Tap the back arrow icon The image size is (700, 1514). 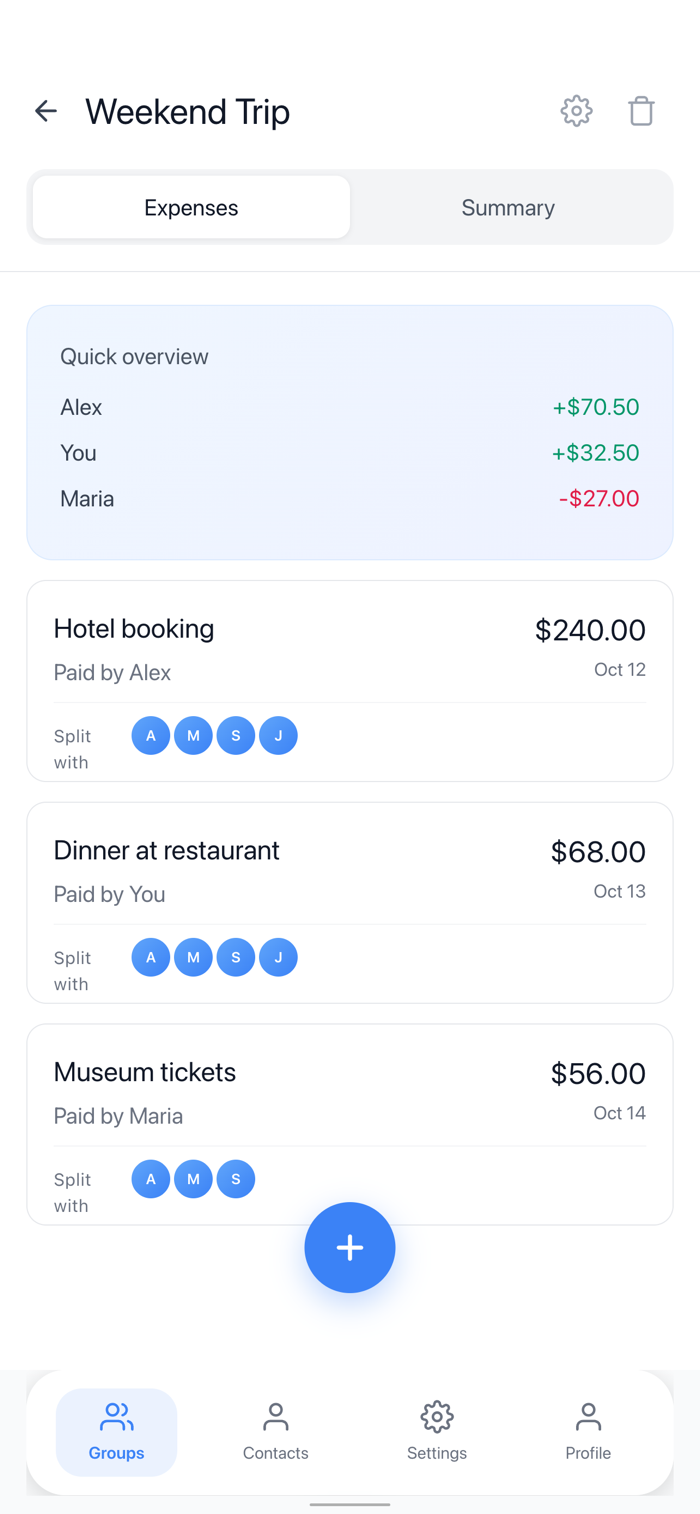click(46, 111)
